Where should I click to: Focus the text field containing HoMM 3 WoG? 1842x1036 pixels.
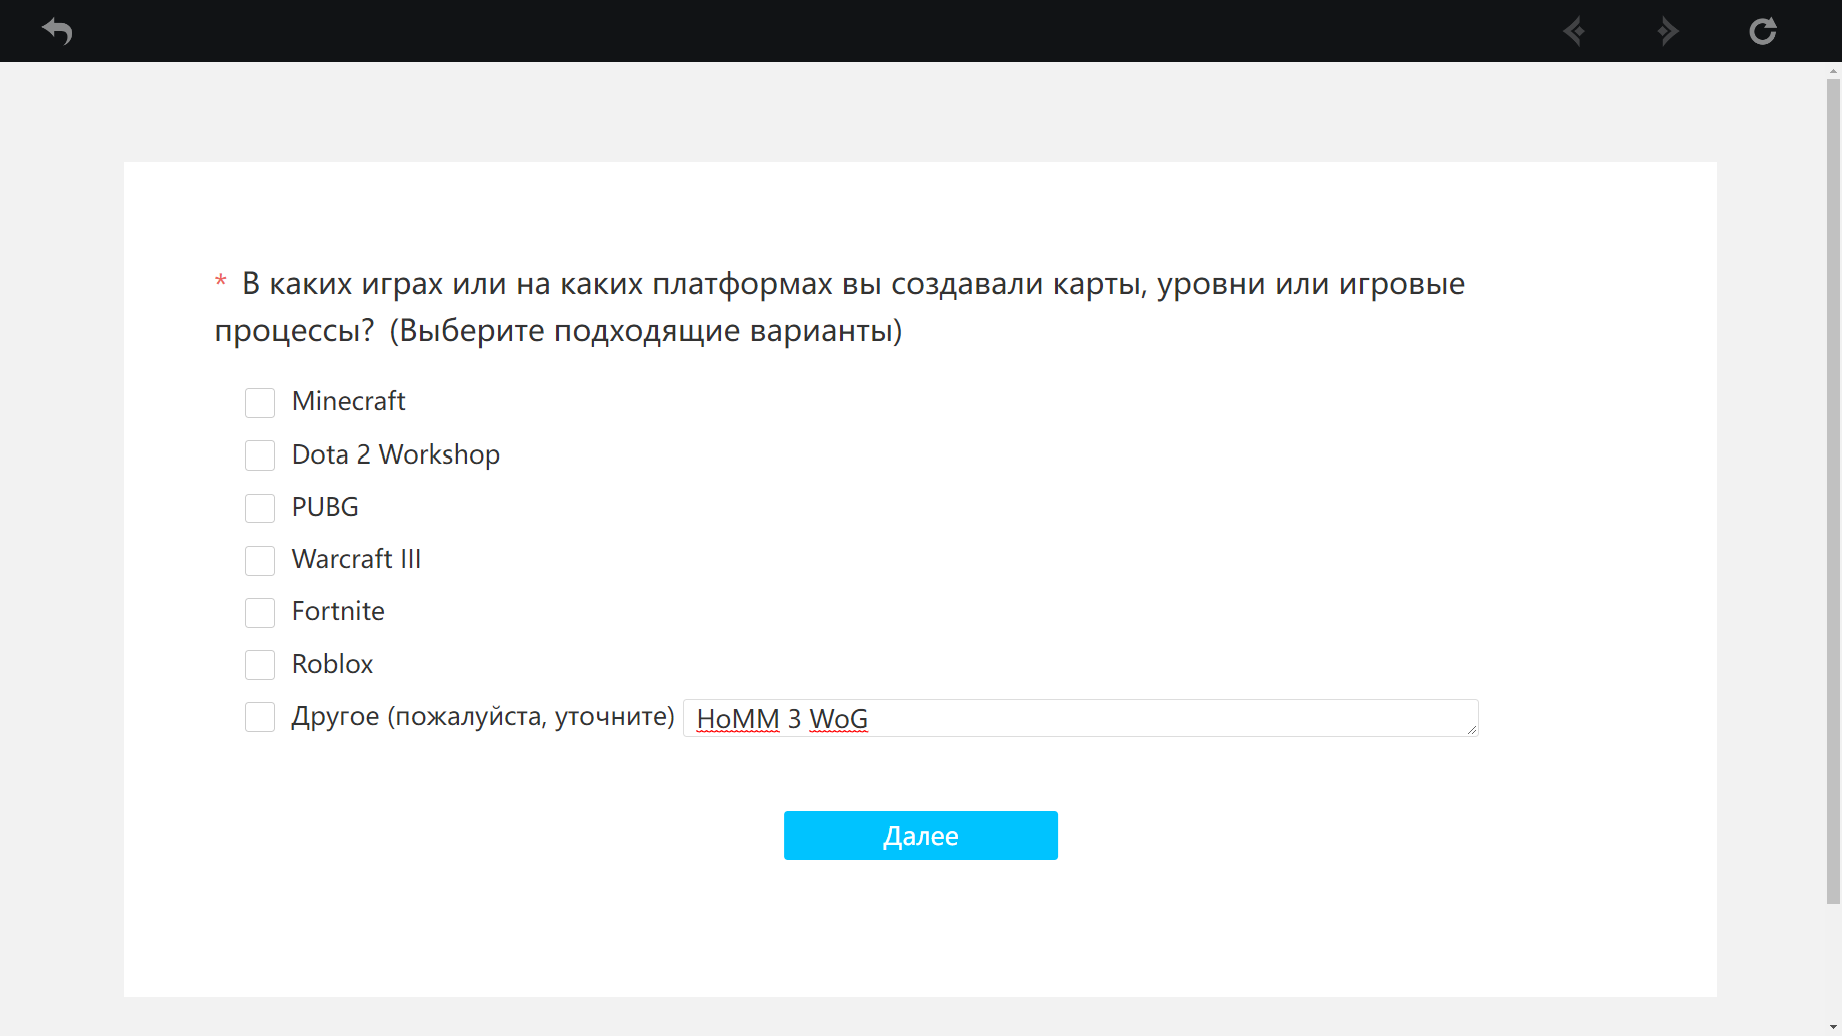[1081, 718]
